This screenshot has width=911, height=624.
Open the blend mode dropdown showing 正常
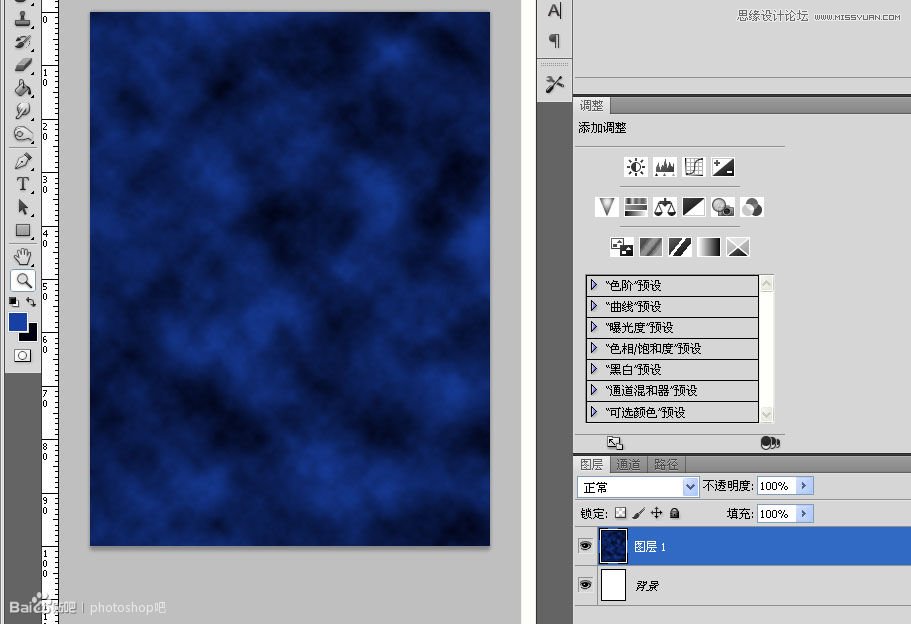(690, 486)
